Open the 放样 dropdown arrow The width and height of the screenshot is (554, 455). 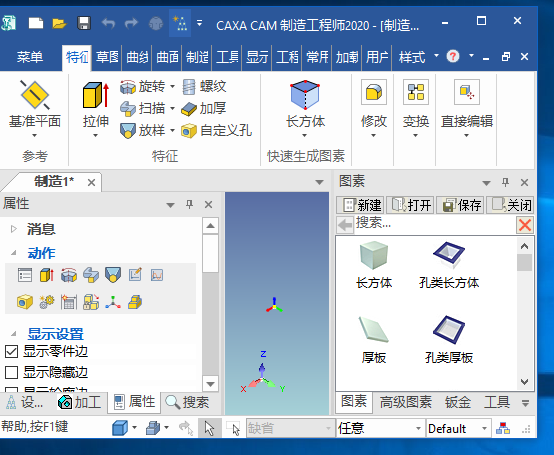tap(172, 130)
